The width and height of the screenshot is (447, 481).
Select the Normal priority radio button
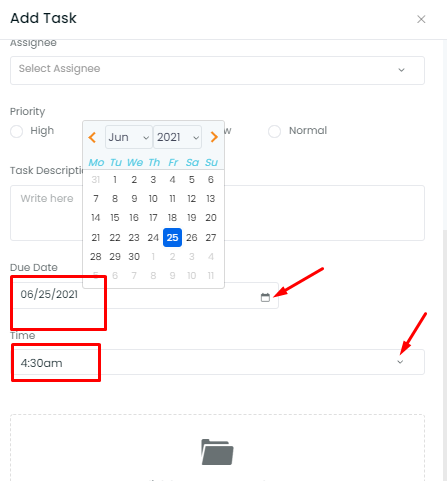pyautogui.click(x=274, y=131)
